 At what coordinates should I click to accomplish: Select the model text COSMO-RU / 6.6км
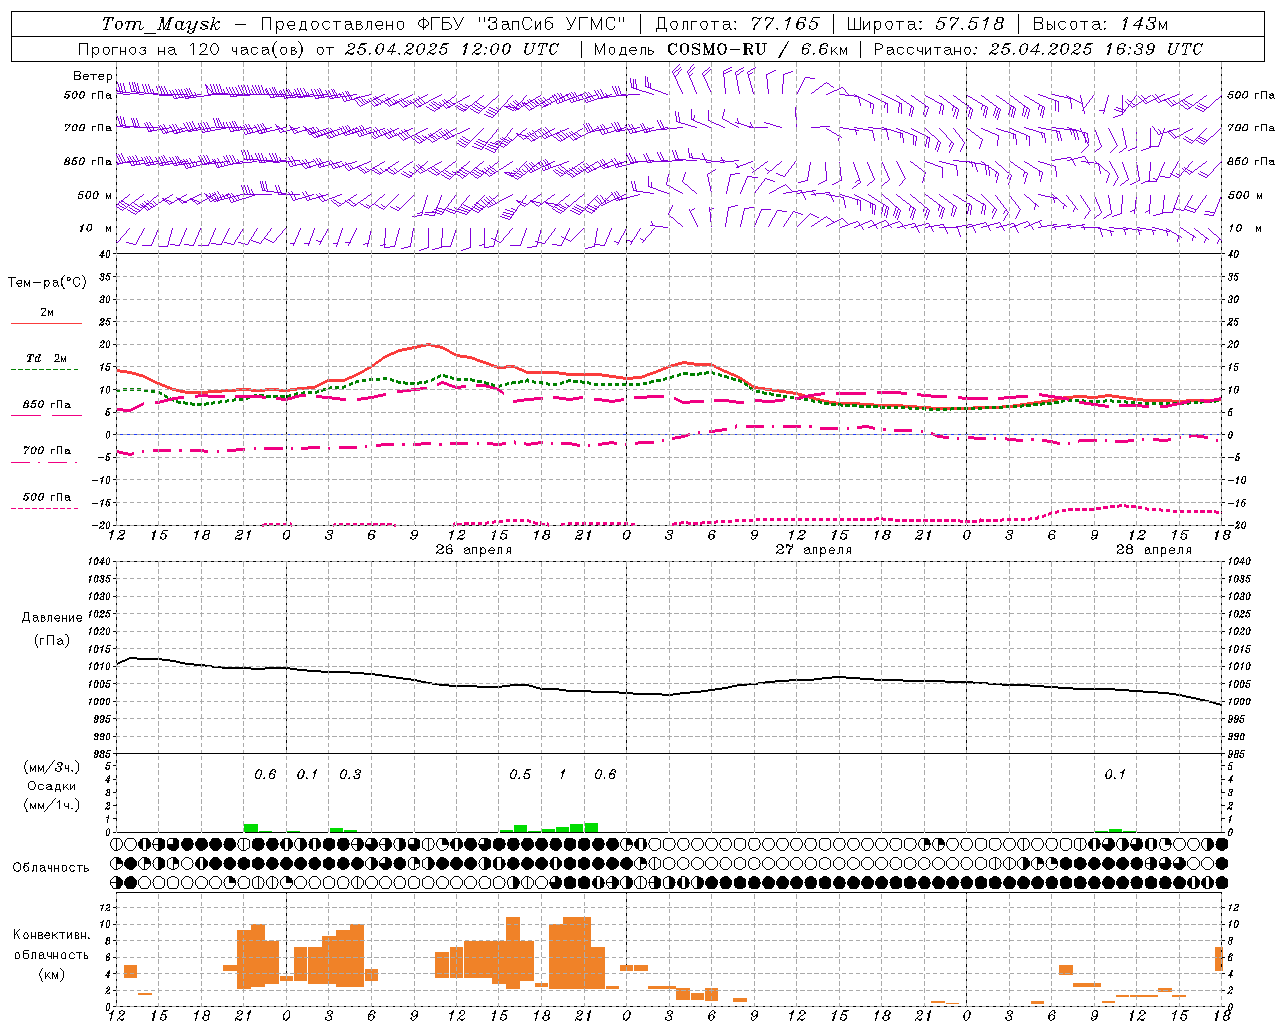point(758,49)
